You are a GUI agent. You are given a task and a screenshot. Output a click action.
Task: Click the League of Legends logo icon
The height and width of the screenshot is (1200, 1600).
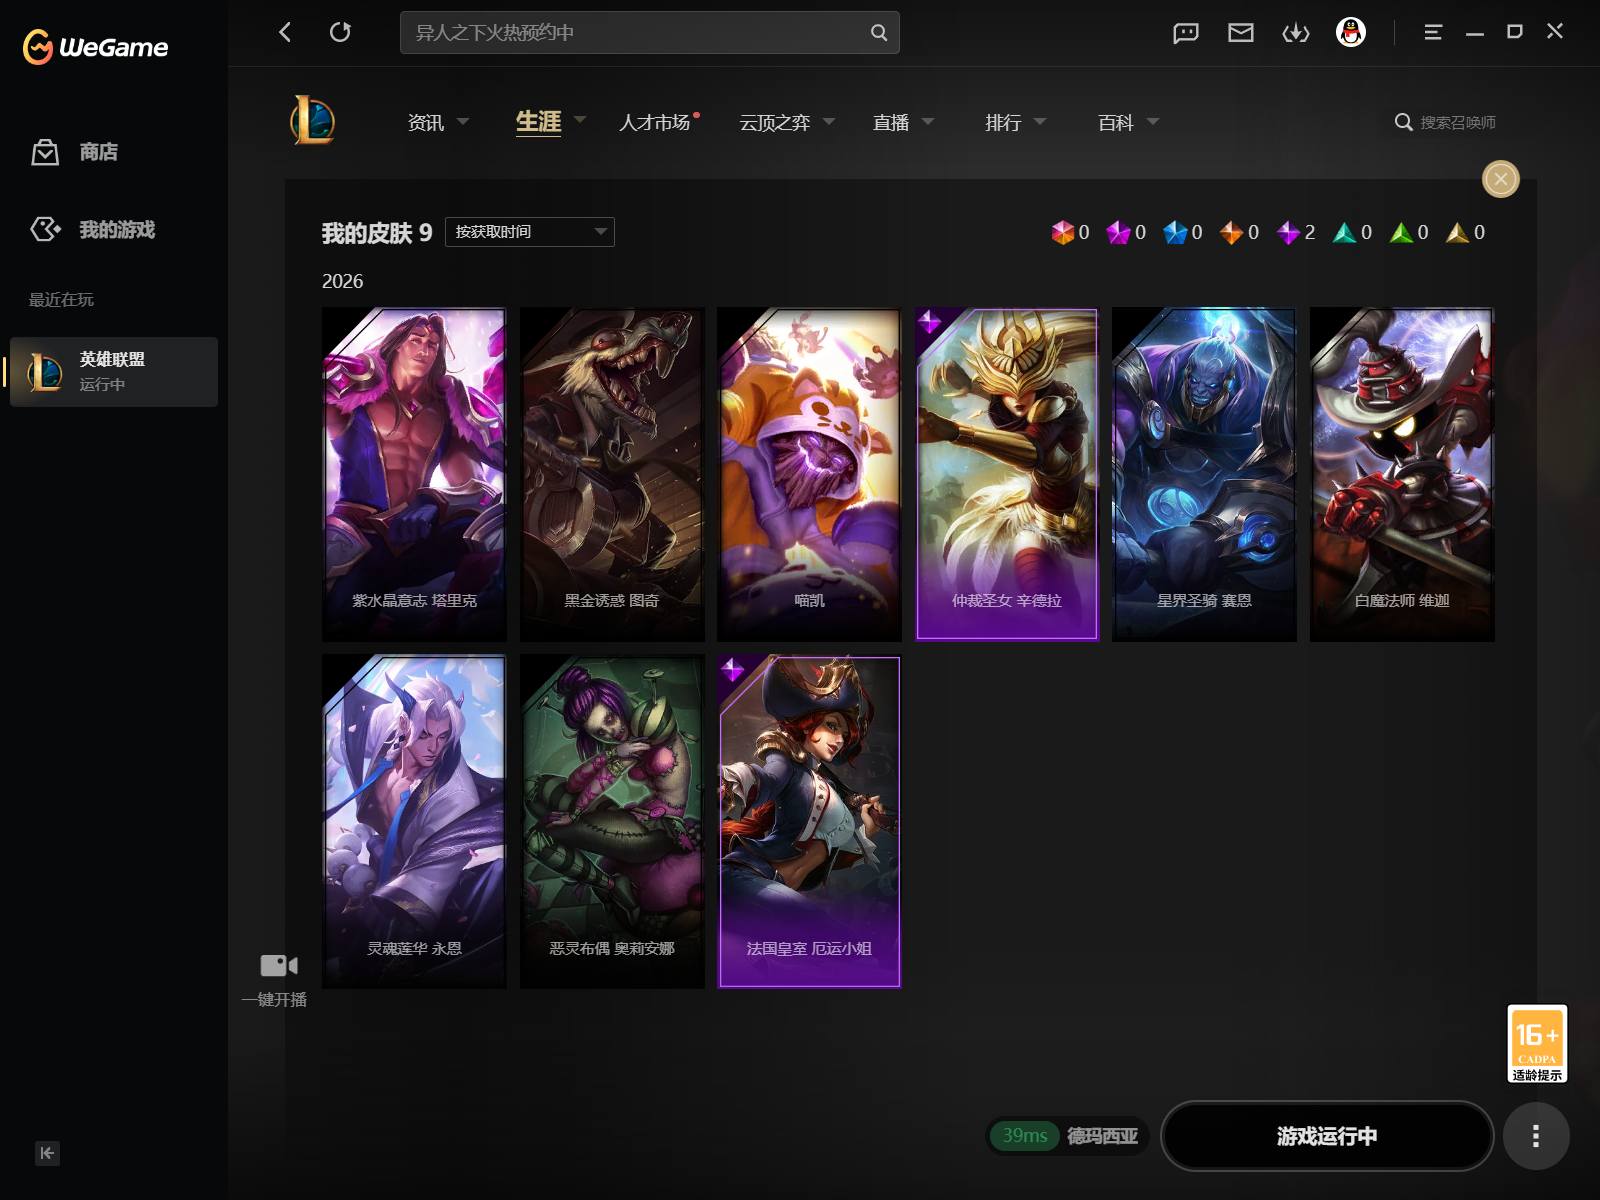[x=313, y=121]
